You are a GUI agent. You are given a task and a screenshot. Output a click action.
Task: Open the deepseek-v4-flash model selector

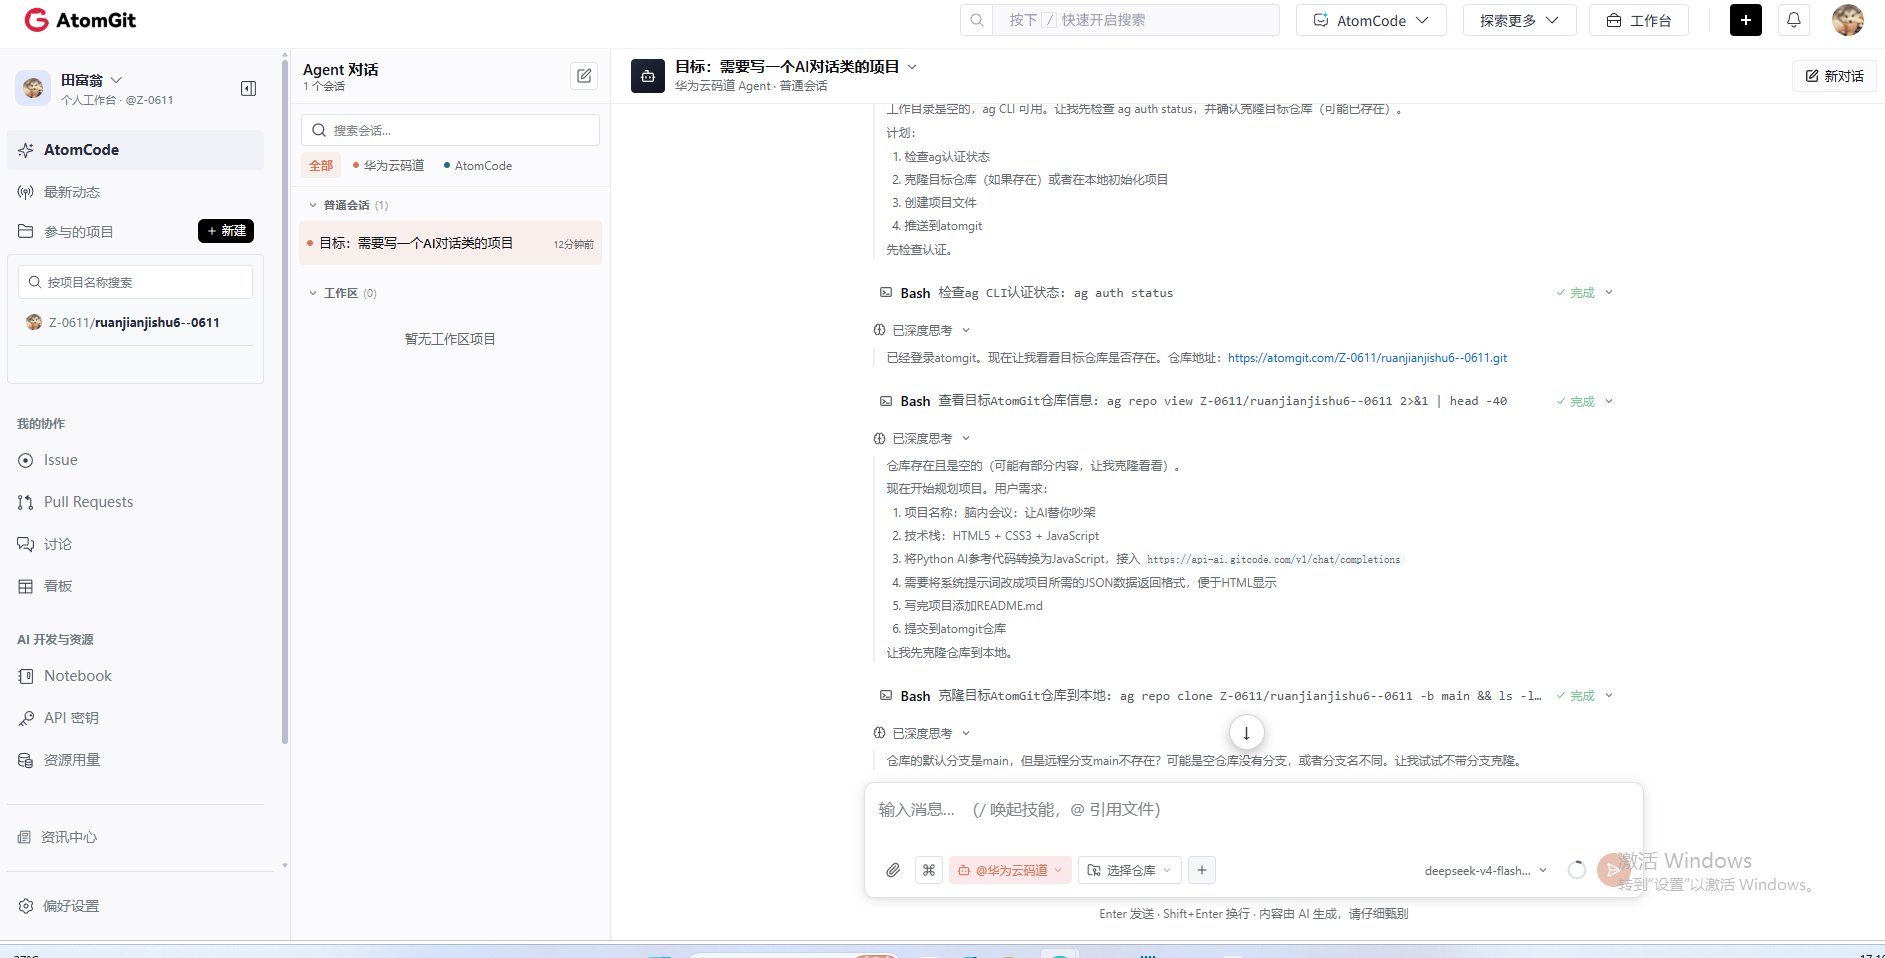coord(1485,871)
